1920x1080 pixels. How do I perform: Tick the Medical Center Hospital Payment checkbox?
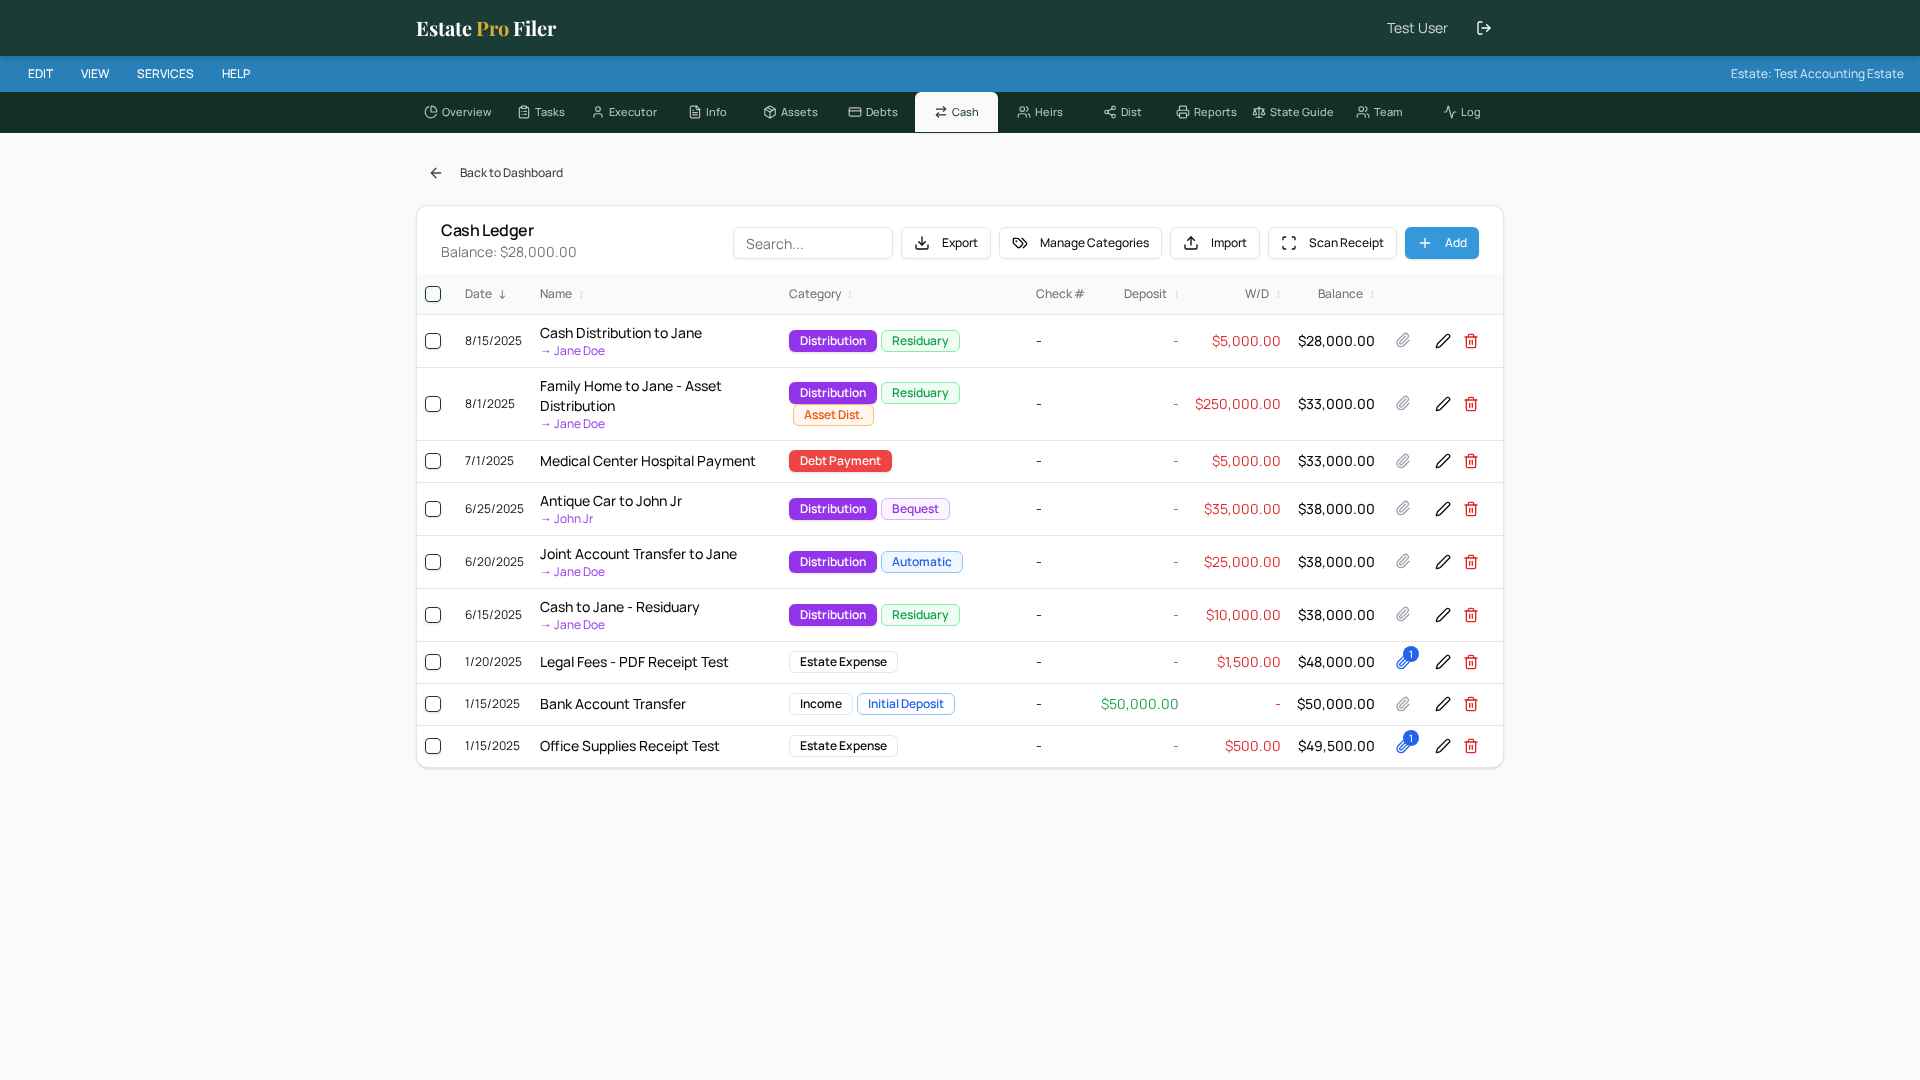[433, 461]
